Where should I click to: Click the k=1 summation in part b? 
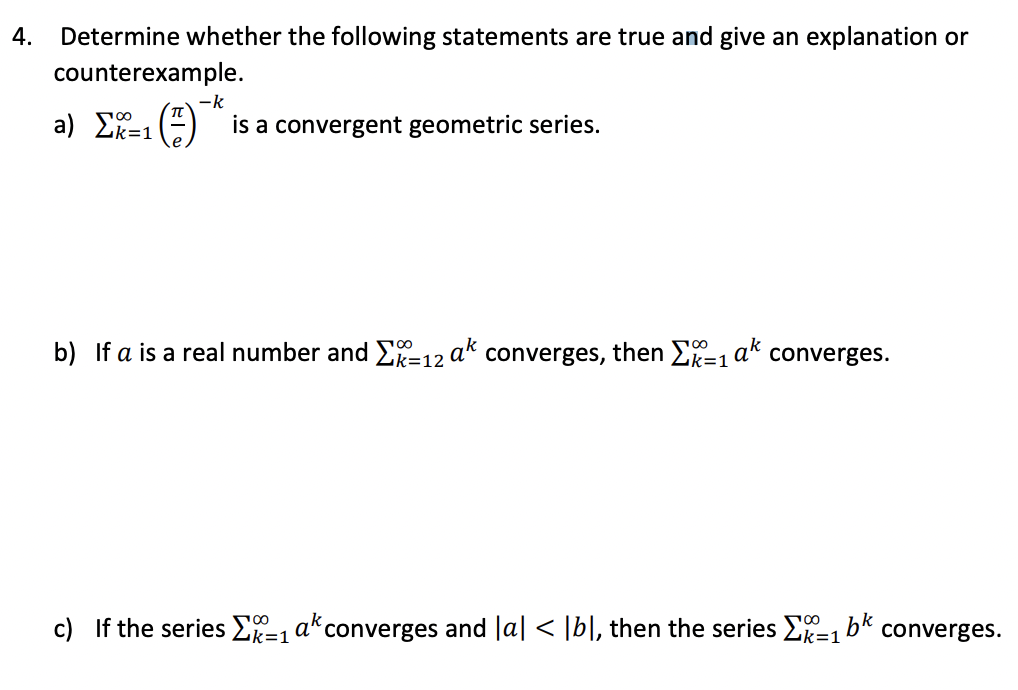tap(699, 353)
